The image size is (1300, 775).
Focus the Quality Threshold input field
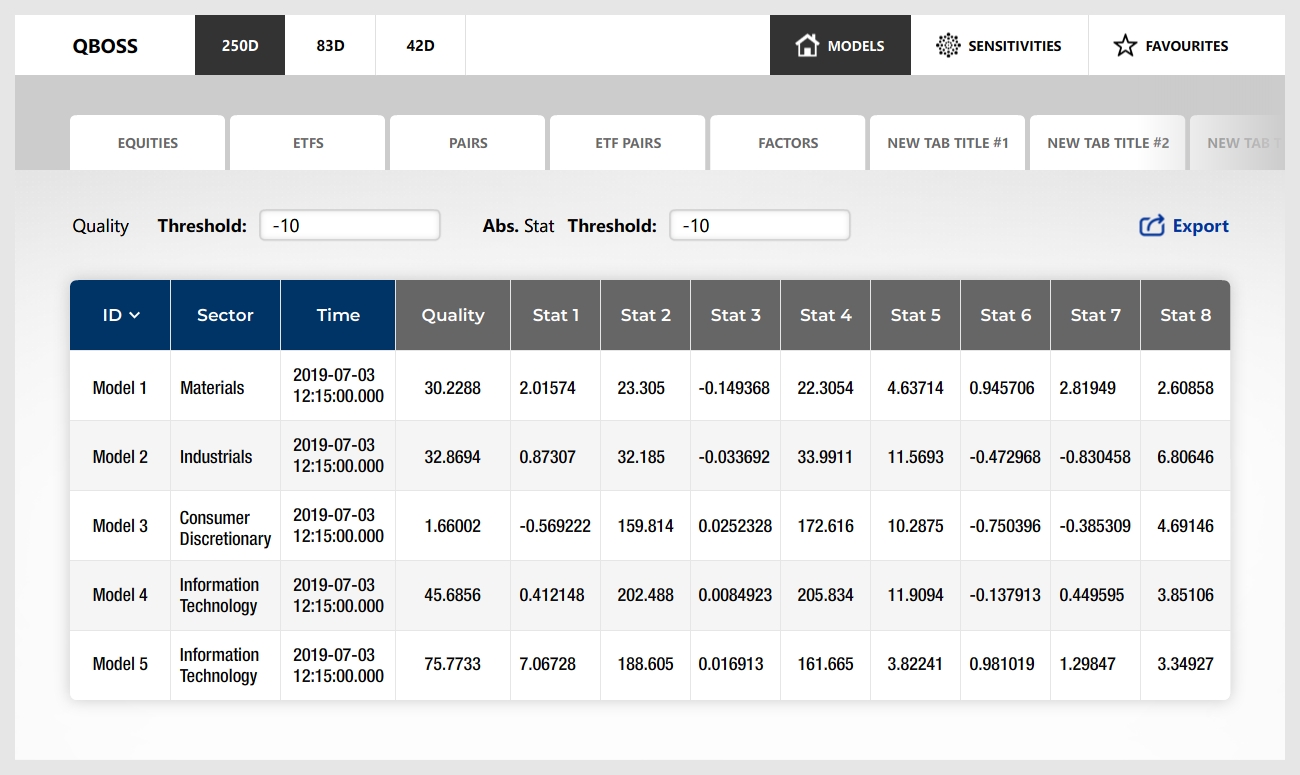(350, 225)
